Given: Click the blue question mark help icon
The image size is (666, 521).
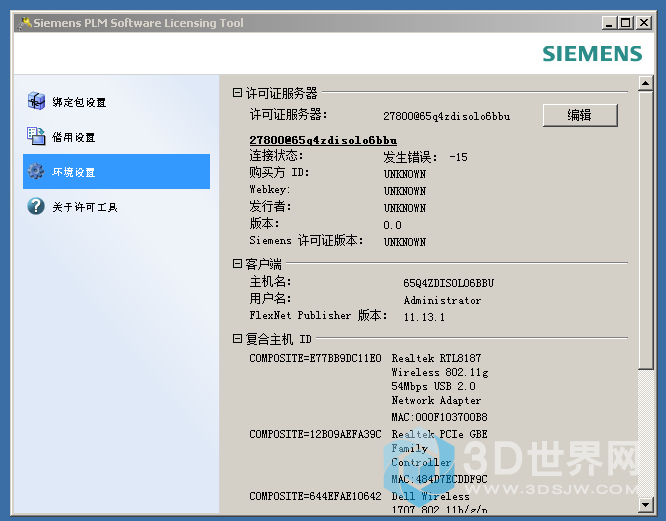Looking at the screenshot, I should [x=36, y=206].
